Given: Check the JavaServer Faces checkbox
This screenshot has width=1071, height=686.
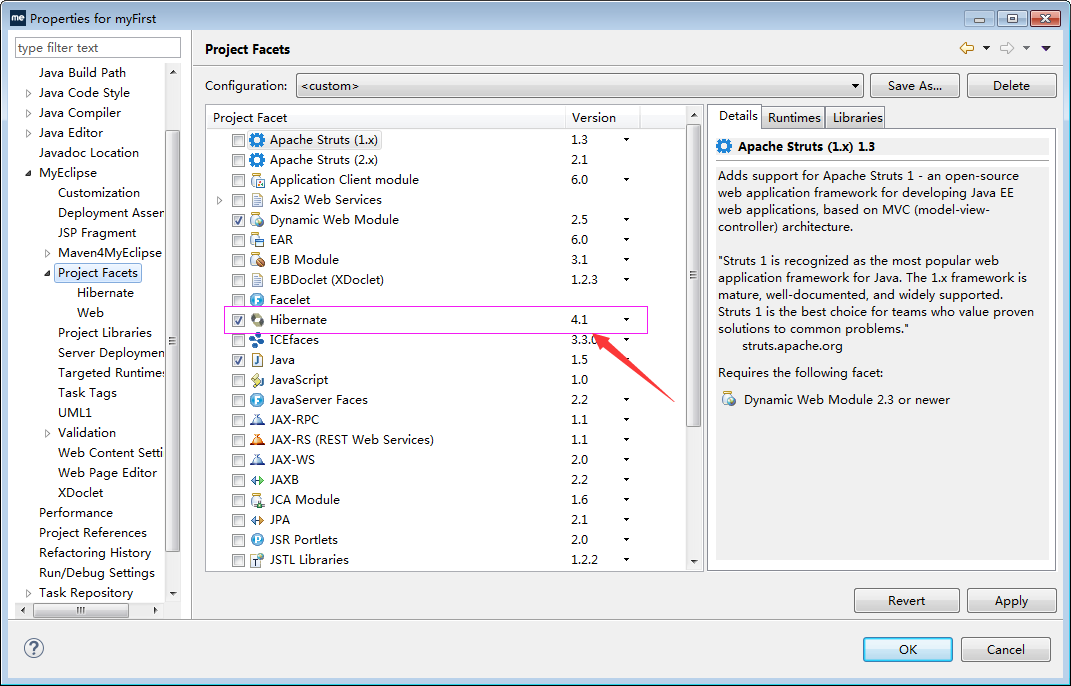Looking at the screenshot, I should pyautogui.click(x=238, y=400).
